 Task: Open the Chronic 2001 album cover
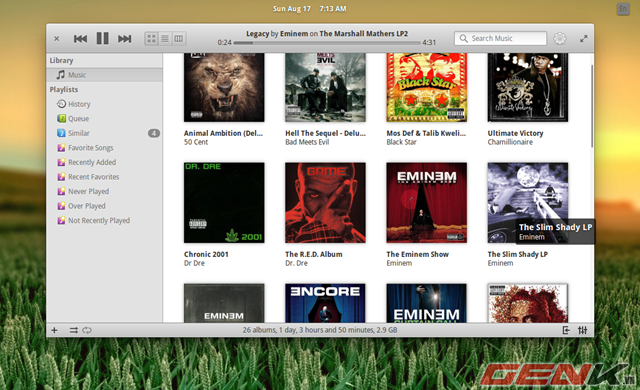pyautogui.click(x=224, y=203)
